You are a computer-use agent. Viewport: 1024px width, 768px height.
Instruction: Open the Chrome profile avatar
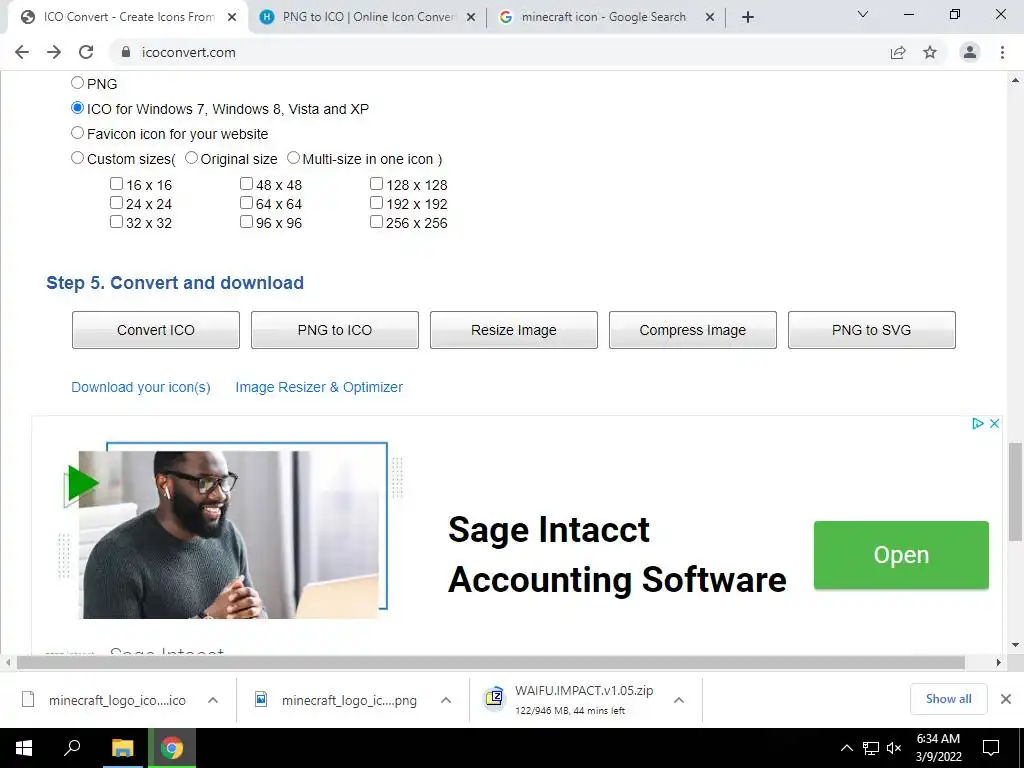970,52
